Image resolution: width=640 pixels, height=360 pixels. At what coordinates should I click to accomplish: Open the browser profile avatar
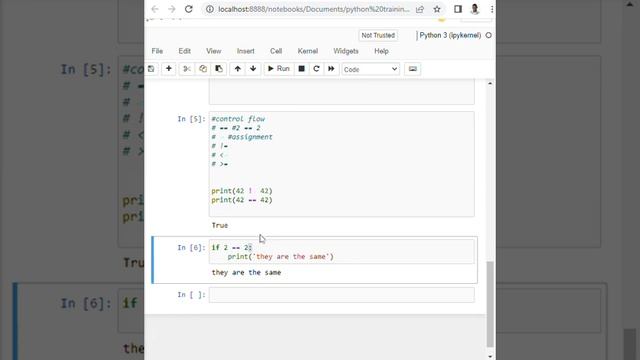[475, 9]
